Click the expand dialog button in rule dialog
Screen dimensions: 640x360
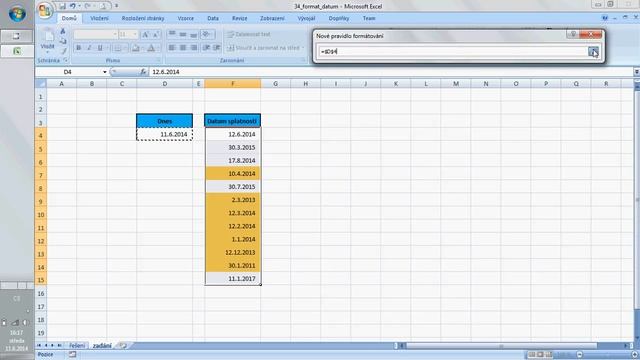(593, 51)
